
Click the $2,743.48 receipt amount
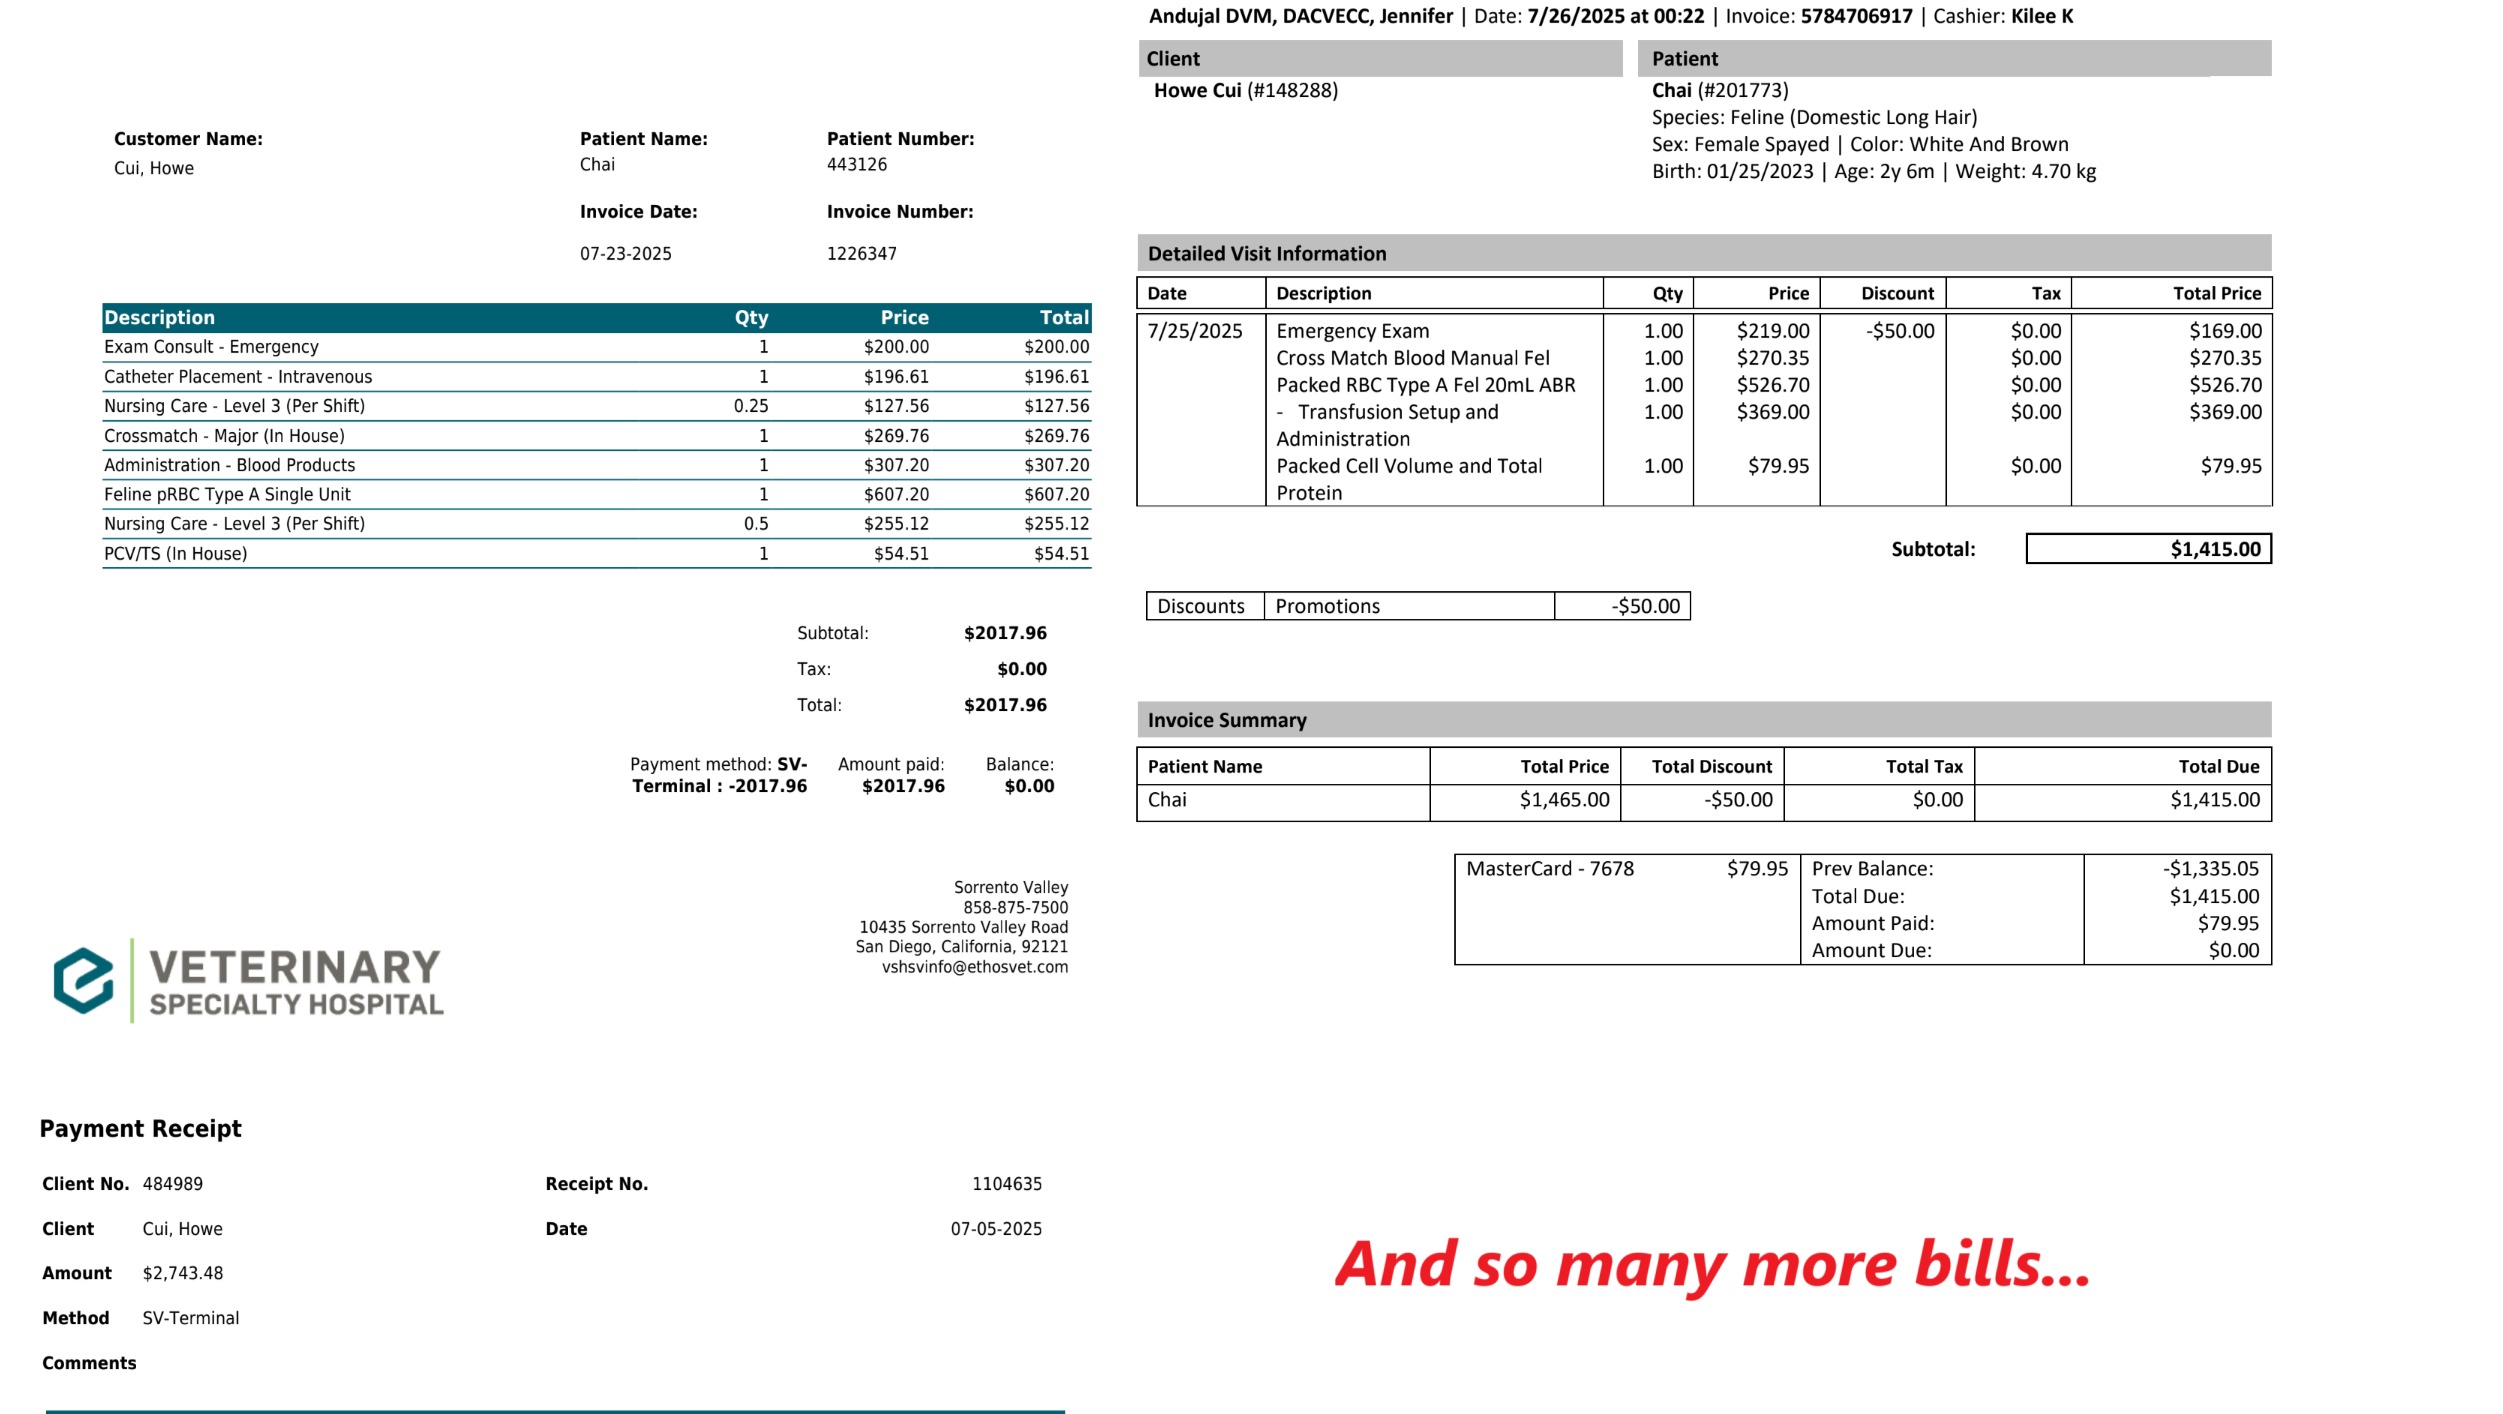point(183,1273)
